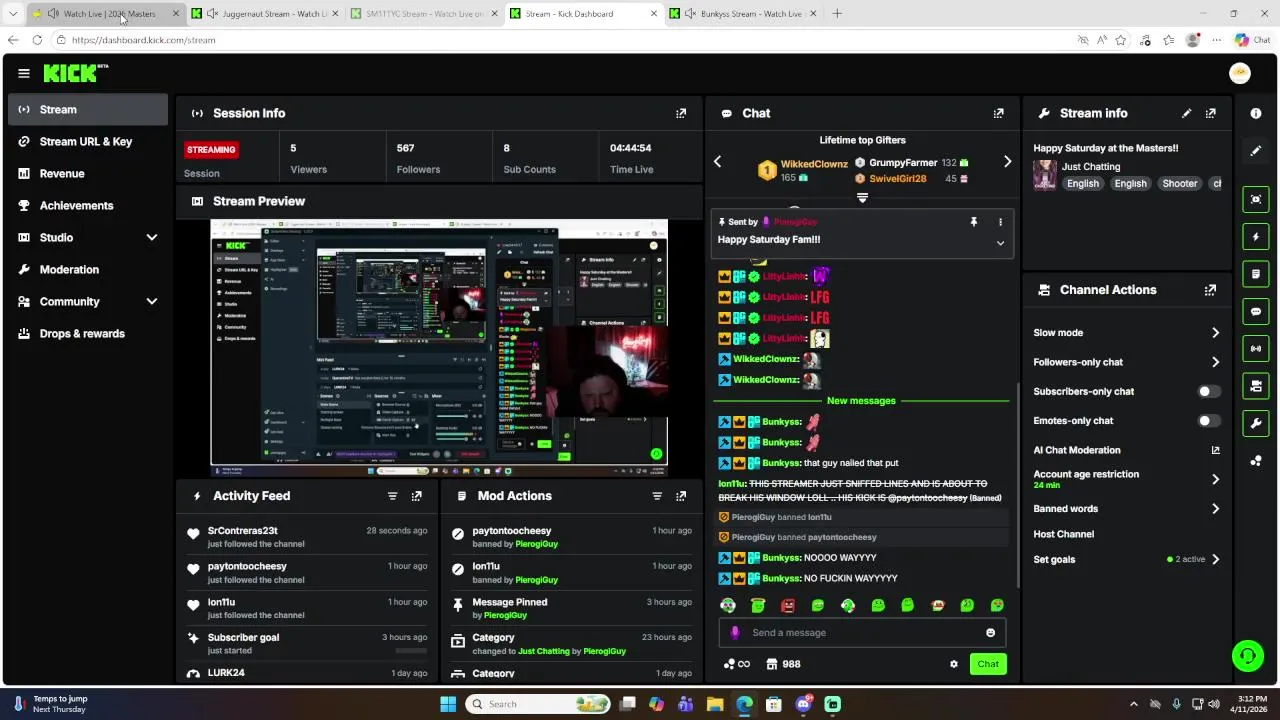The image size is (1280, 720).
Task: Toggle the wrench stream info widget in right rail
Action: [1256, 423]
